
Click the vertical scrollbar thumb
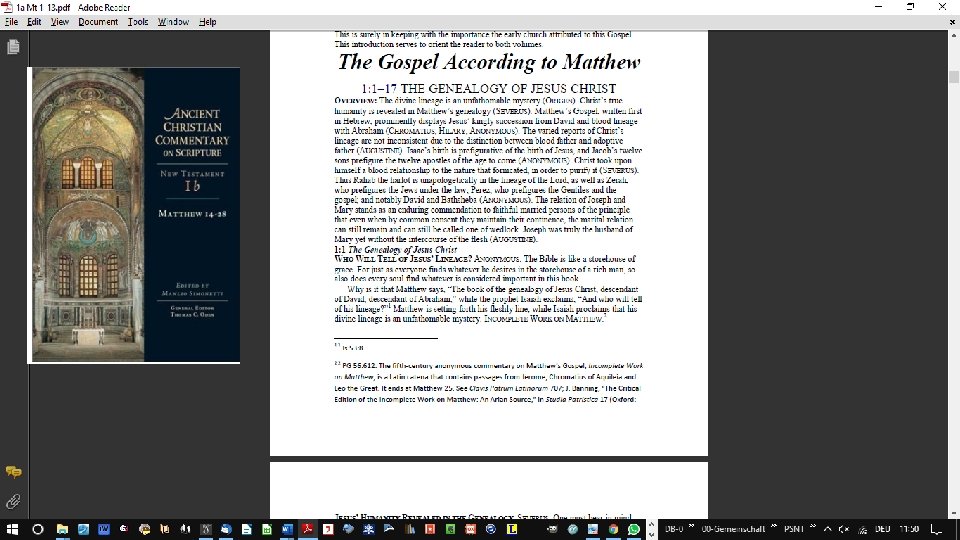(954, 77)
